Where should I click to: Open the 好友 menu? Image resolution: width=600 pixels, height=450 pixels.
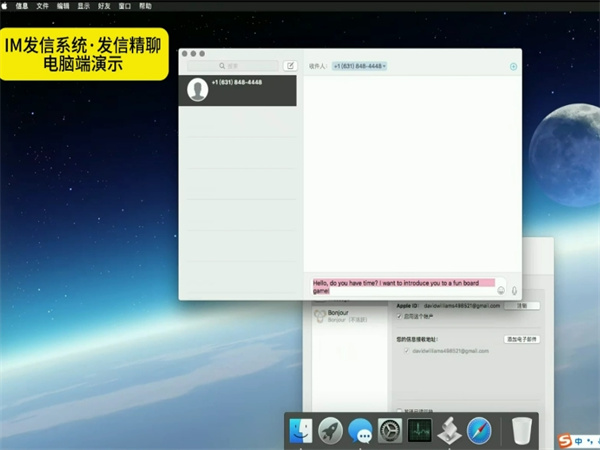coord(103,5)
